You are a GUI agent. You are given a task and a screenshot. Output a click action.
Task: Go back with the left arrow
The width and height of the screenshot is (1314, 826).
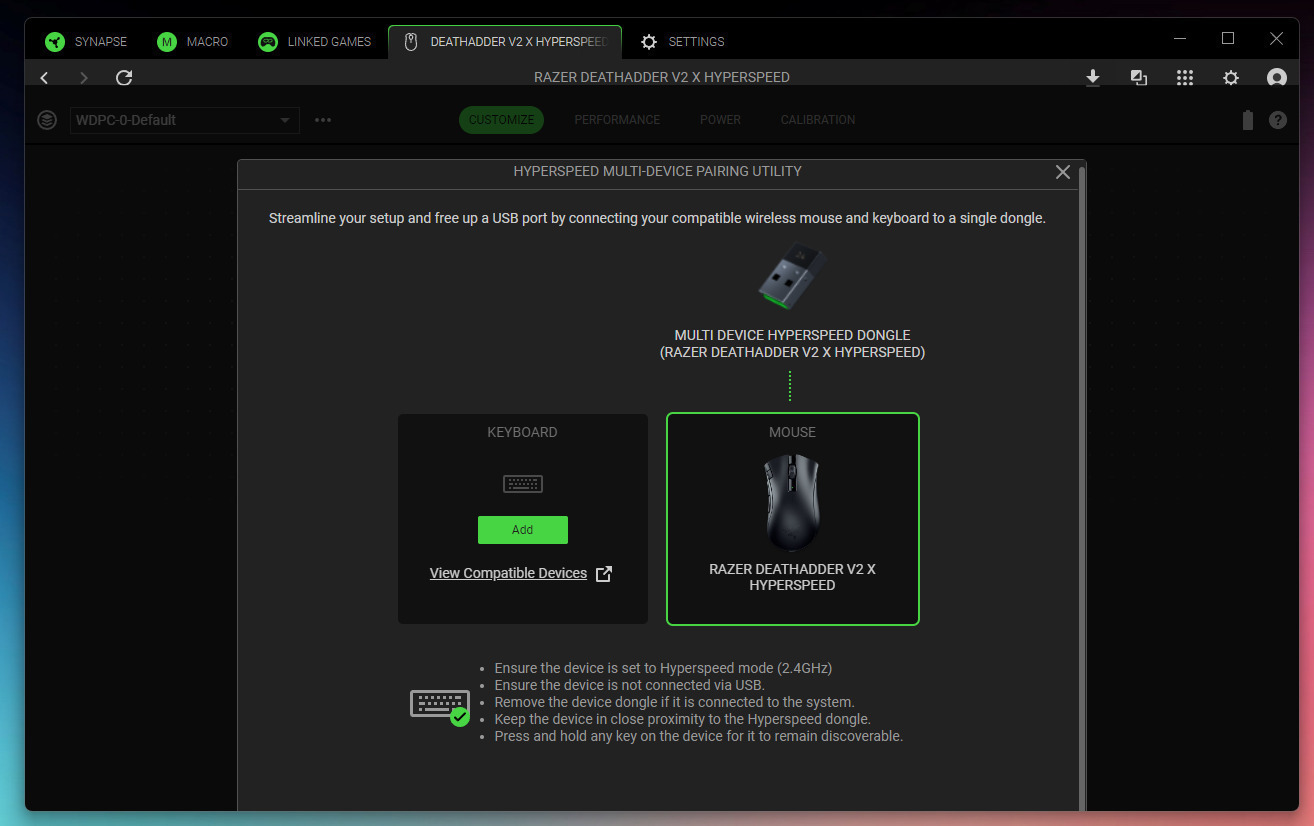coord(44,77)
